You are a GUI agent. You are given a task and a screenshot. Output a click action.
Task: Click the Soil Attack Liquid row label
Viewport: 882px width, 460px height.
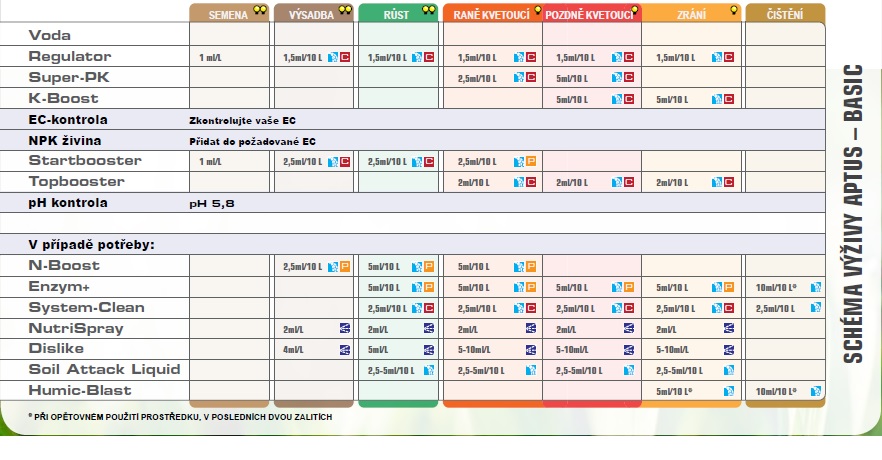(104, 369)
